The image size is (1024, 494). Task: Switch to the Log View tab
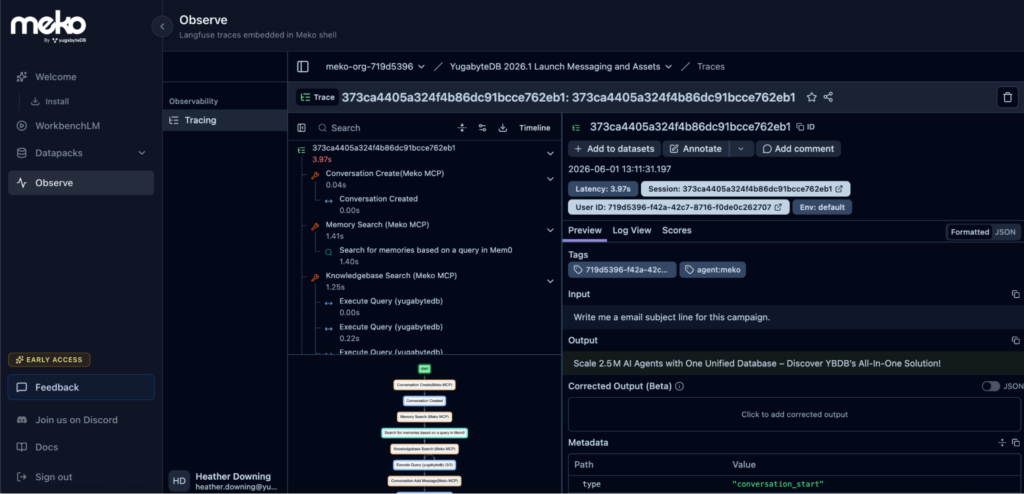click(x=632, y=231)
